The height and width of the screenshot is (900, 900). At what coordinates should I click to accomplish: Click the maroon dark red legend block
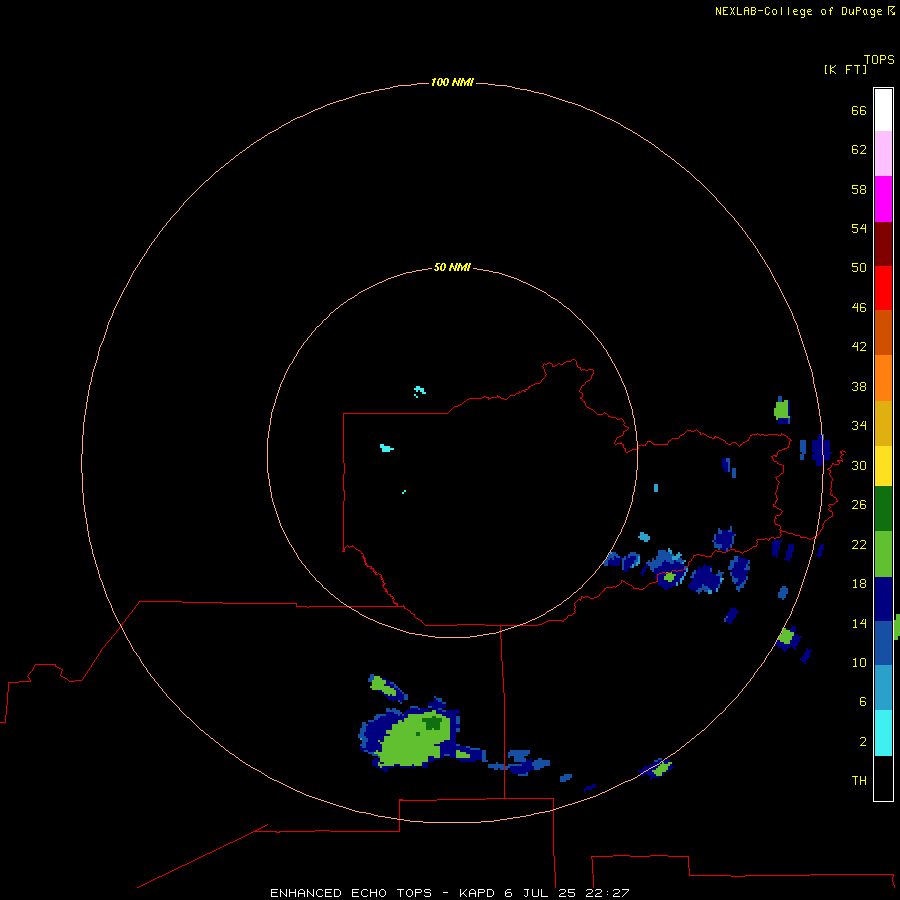(x=883, y=243)
